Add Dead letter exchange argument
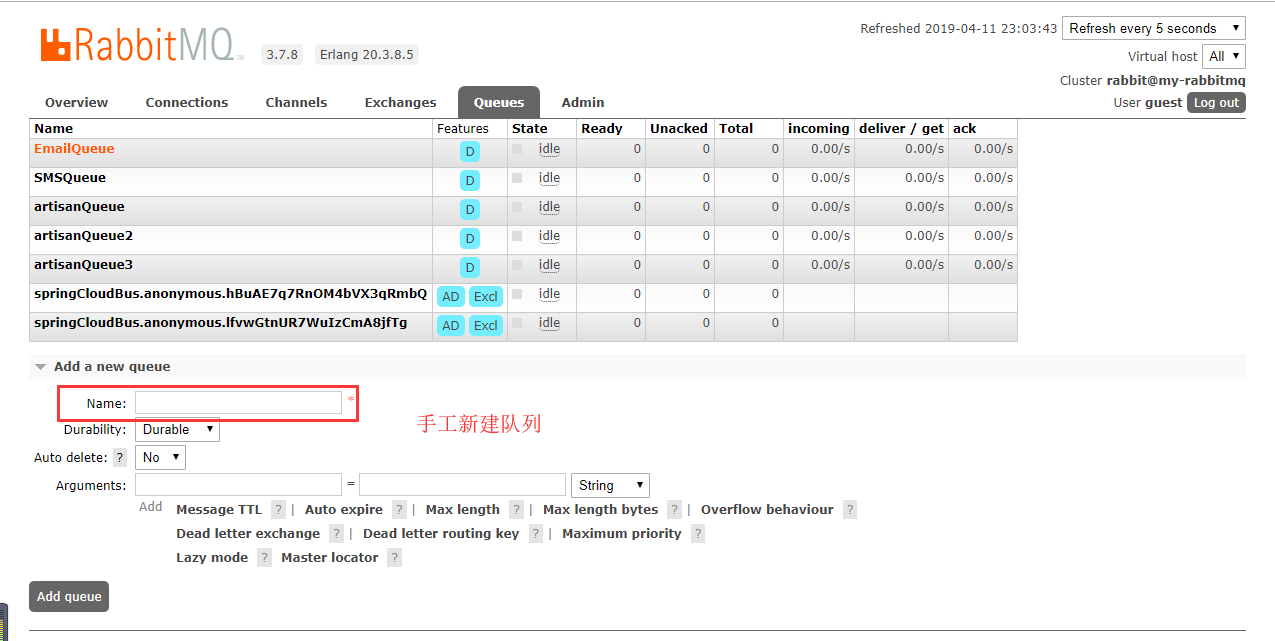1275x641 pixels. (248, 534)
